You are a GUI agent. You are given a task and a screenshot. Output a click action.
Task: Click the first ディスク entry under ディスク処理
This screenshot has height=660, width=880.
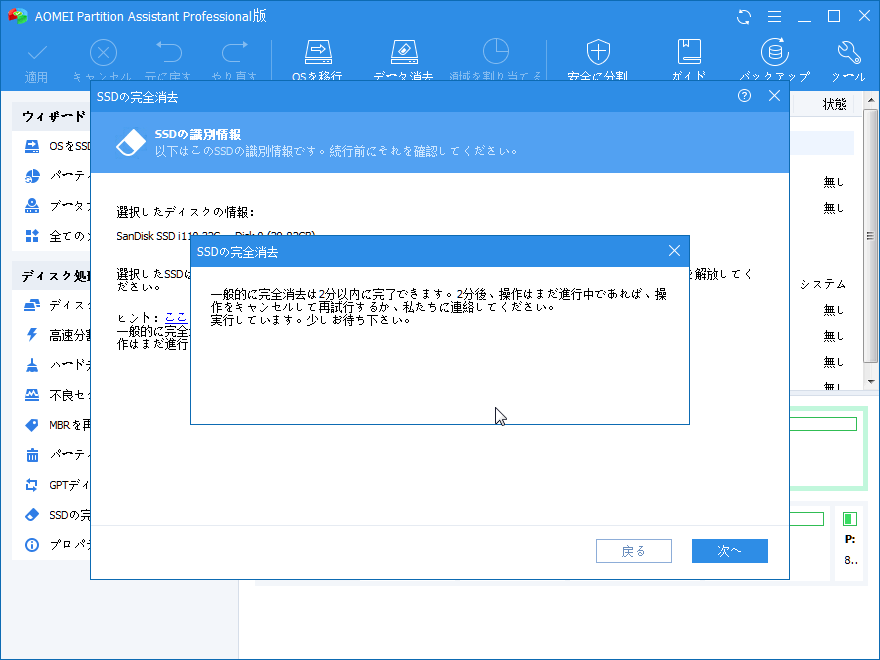point(57,305)
